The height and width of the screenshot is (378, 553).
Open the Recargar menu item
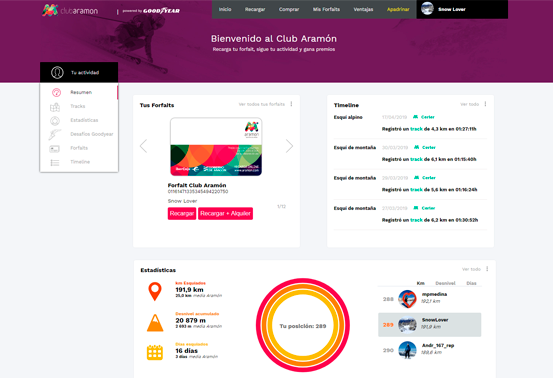[x=255, y=9]
